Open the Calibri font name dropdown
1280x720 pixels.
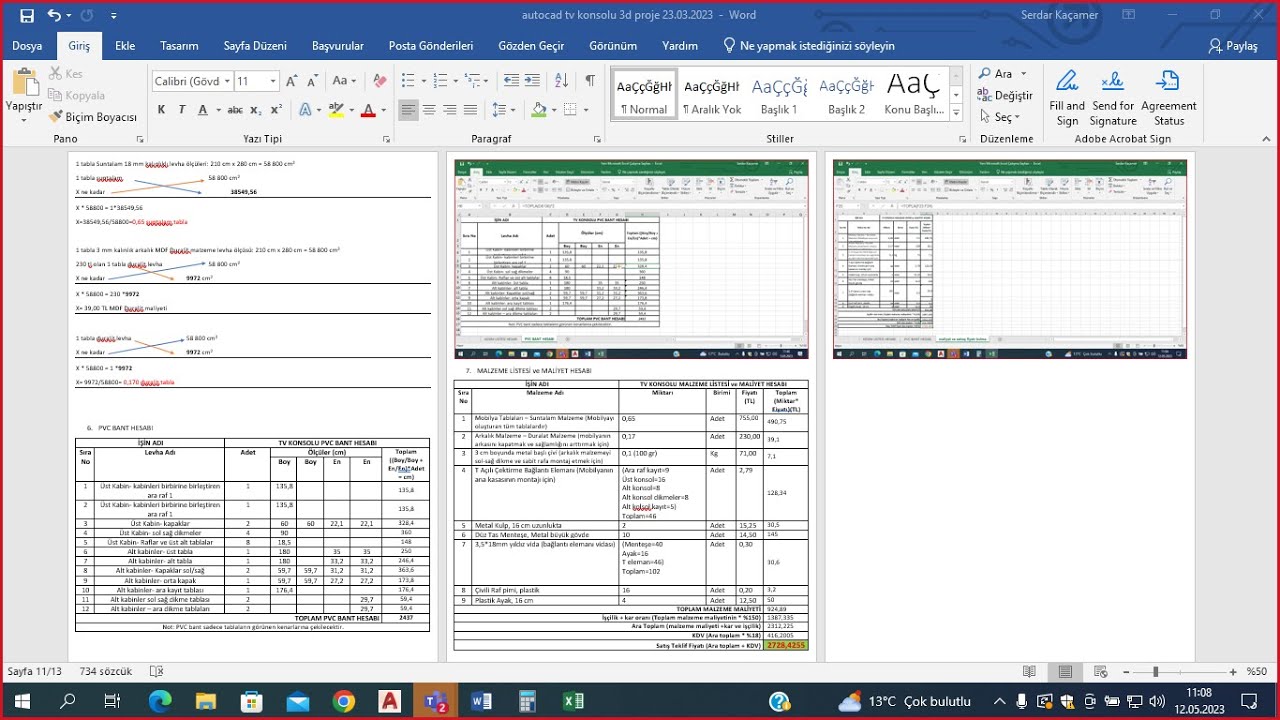pos(225,81)
